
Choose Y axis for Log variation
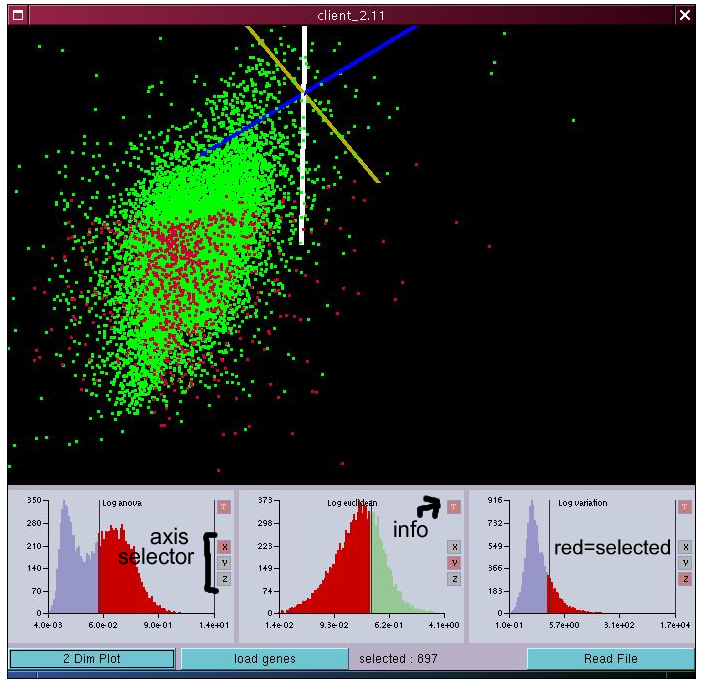(x=685, y=563)
